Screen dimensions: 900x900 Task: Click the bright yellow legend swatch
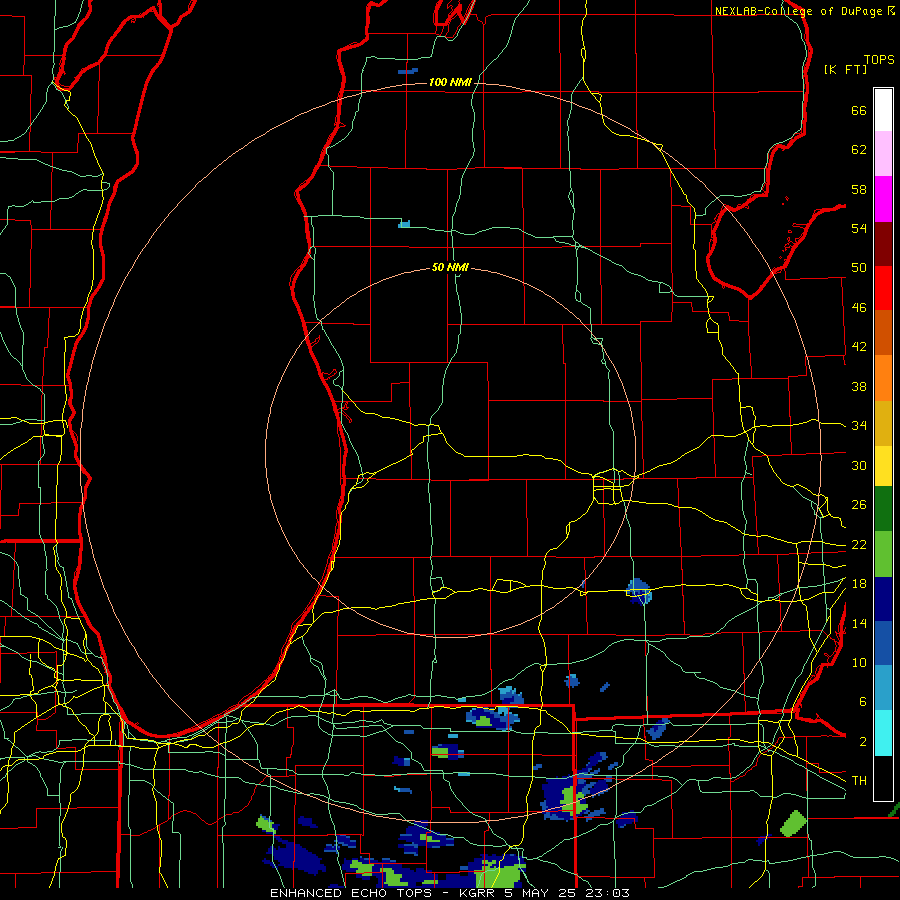pyautogui.click(x=883, y=466)
